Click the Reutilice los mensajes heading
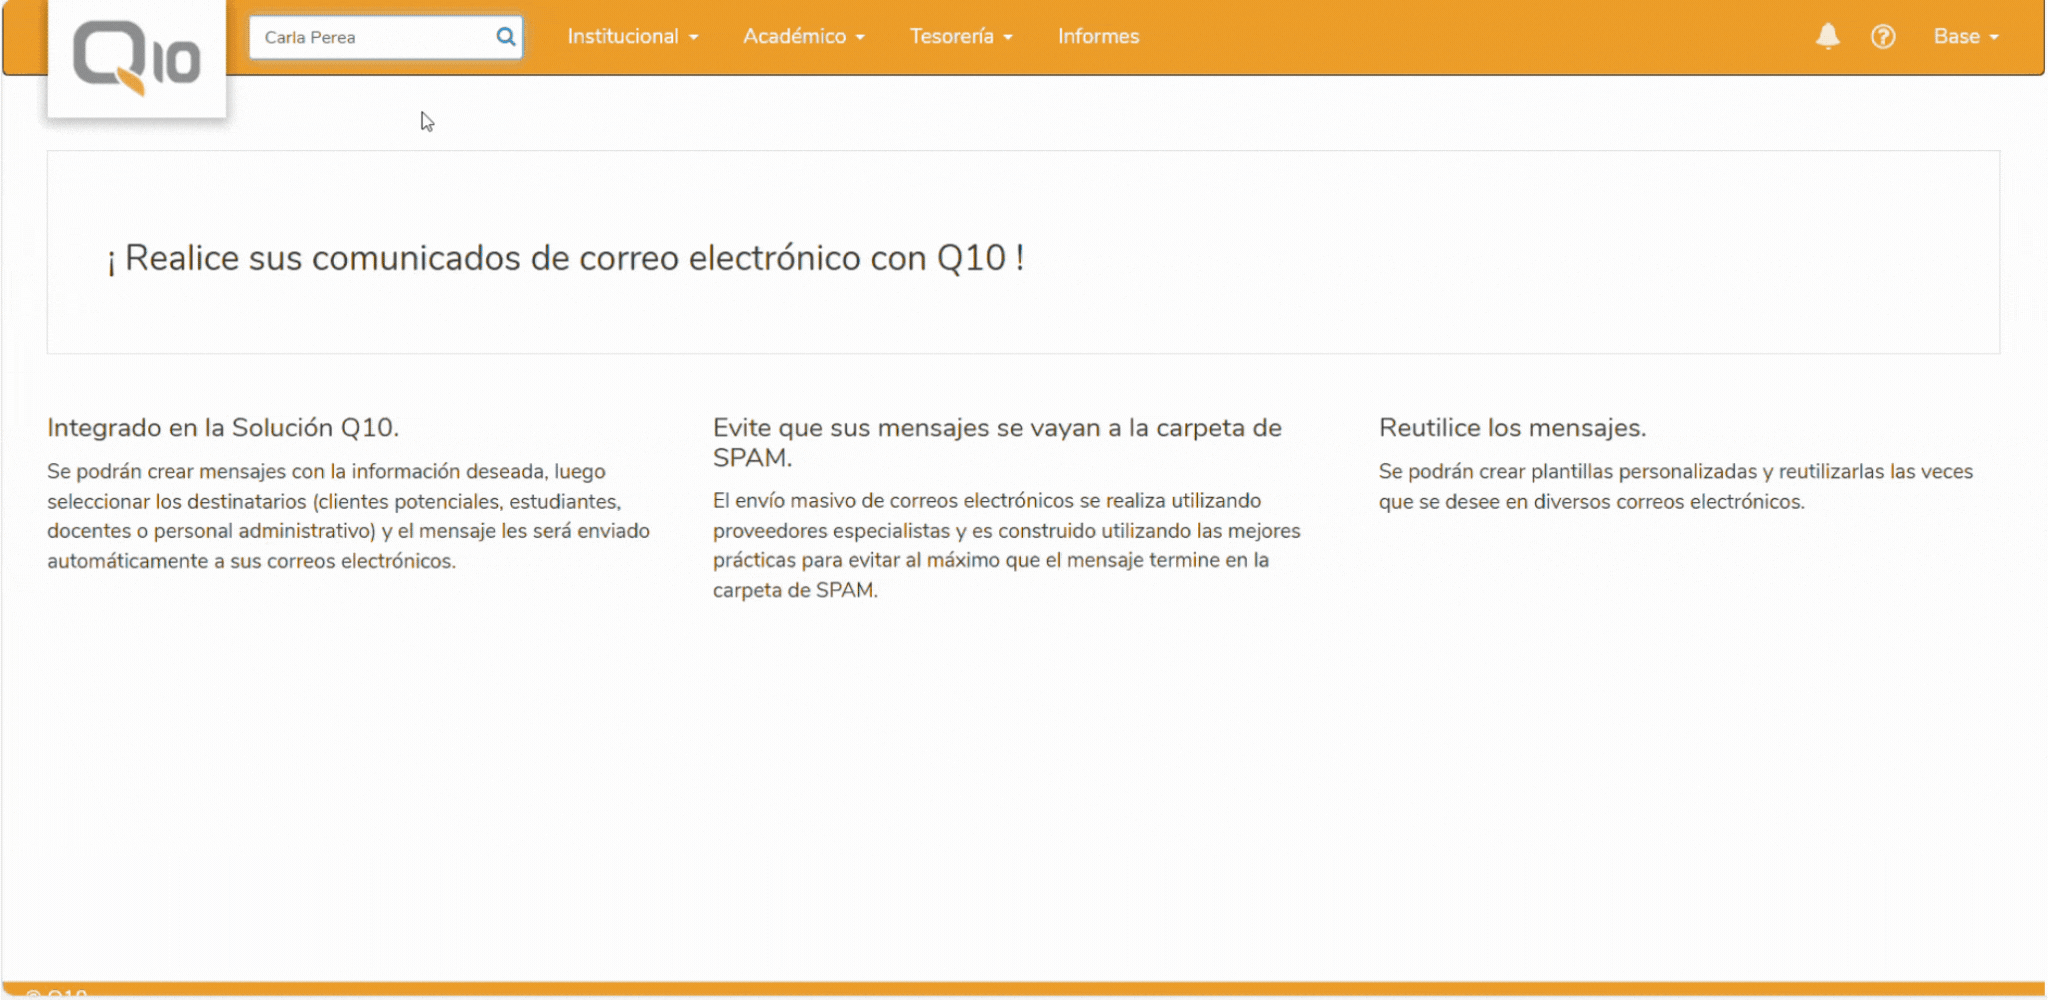Image resolution: width=2048 pixels, height=1000 pixels. coord(1513,427)
